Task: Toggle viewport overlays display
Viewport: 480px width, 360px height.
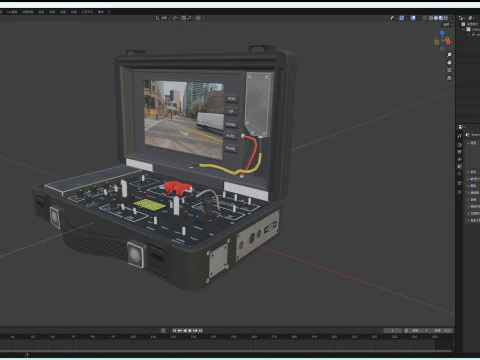Action: (x=413, y=18)
